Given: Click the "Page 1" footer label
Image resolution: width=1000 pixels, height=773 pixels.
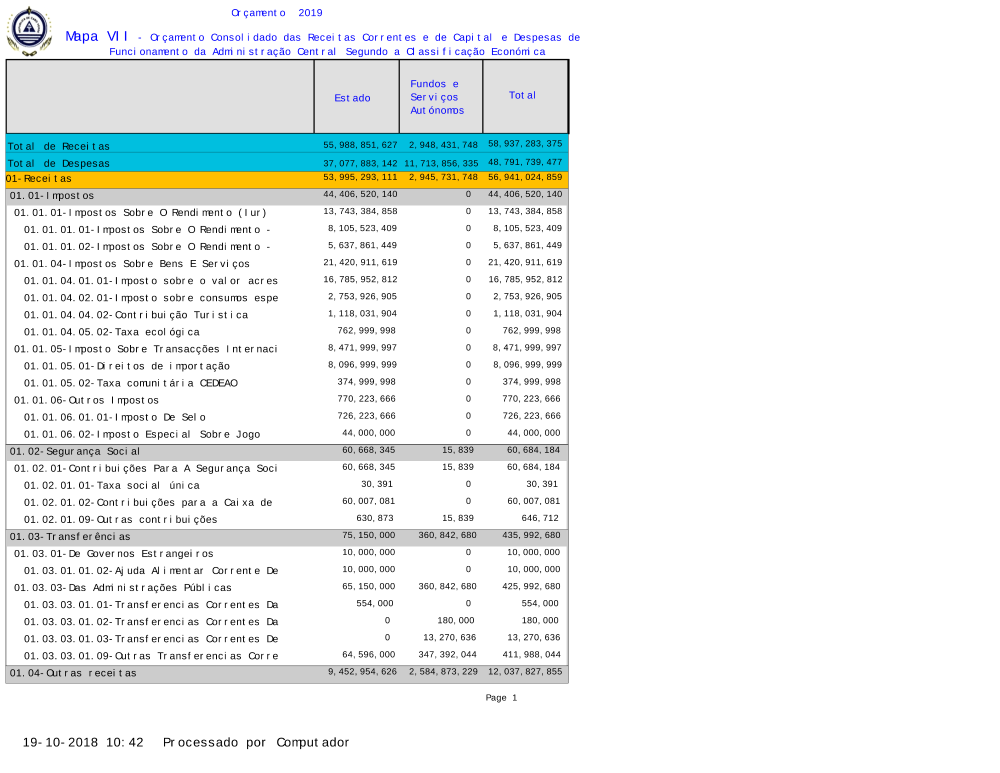Looking at the screenshot, I should coord(501,698).
